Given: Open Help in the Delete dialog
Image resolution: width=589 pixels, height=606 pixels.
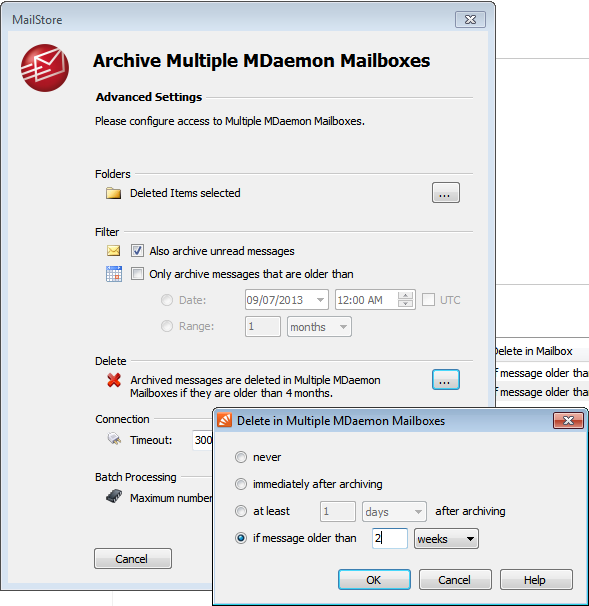Looking at the screenshot, I should (x=536, y=580).
